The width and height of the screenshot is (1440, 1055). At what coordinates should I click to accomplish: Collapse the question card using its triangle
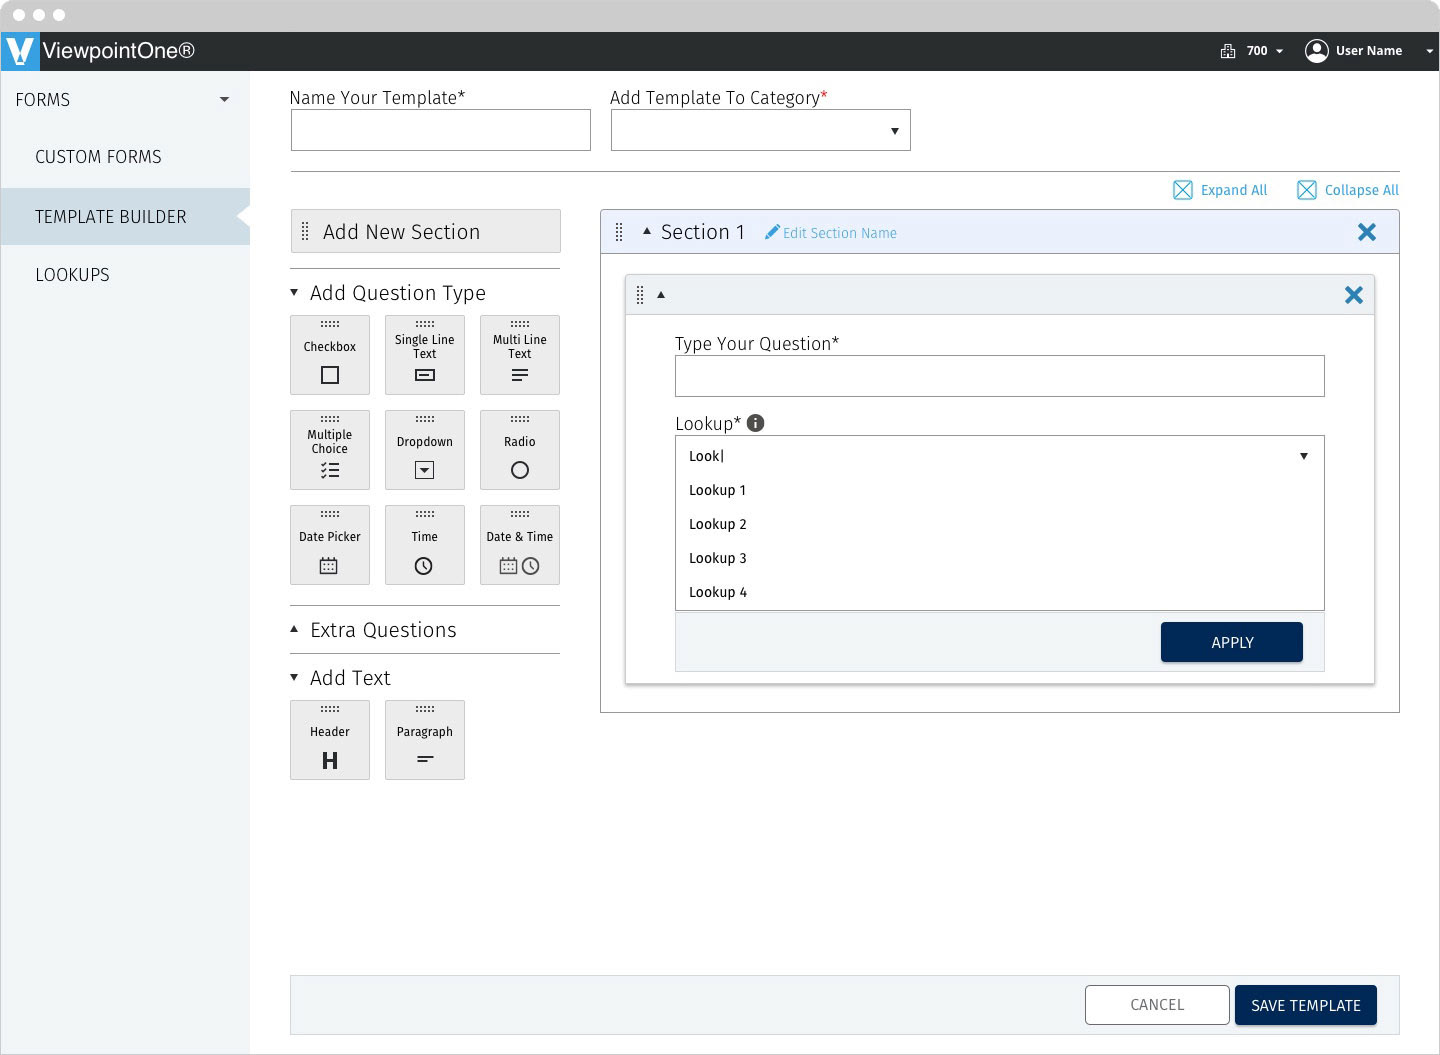tap(661, 295)
